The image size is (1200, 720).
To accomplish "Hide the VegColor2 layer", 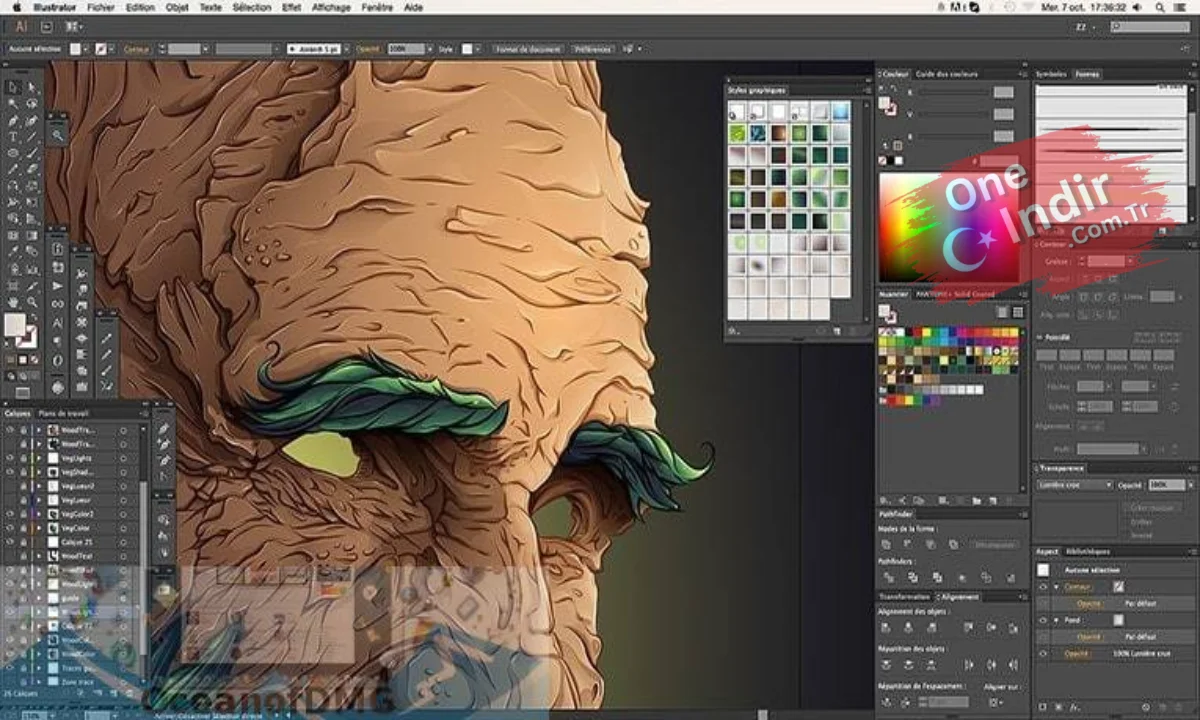I will point(9,513).
